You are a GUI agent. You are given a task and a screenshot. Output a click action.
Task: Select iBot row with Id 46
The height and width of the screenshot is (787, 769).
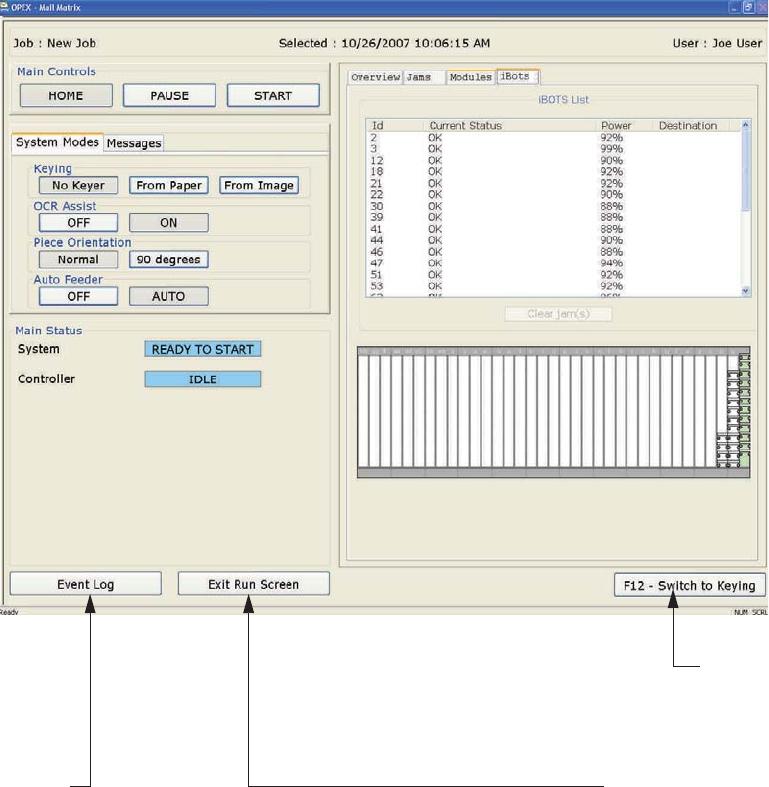click(x=554, y=252)
